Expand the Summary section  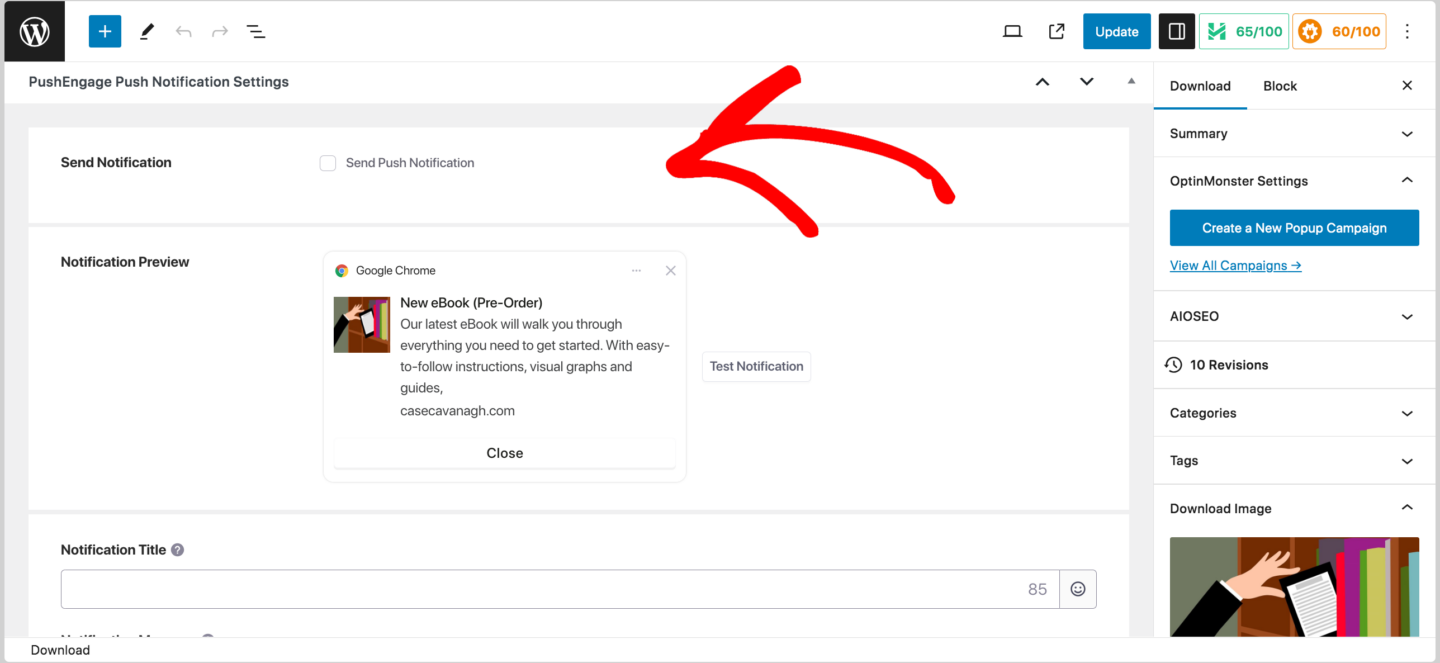[x=1294, y=133]
